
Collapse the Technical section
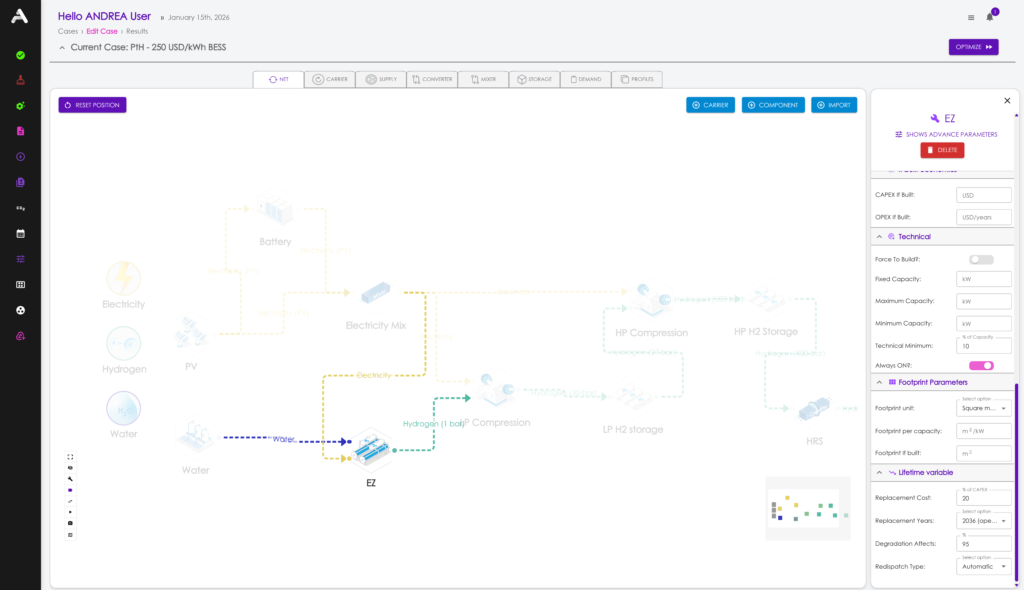coord(879,237)
